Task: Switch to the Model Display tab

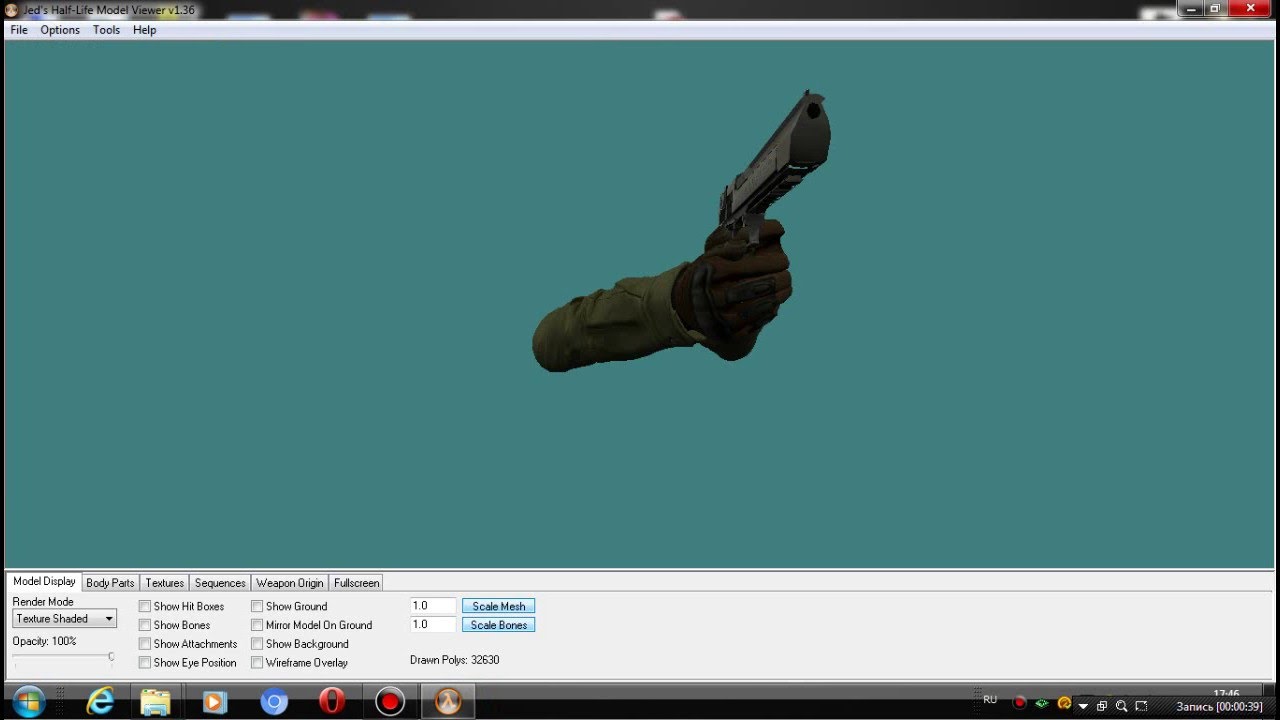Action: point(44,581)
